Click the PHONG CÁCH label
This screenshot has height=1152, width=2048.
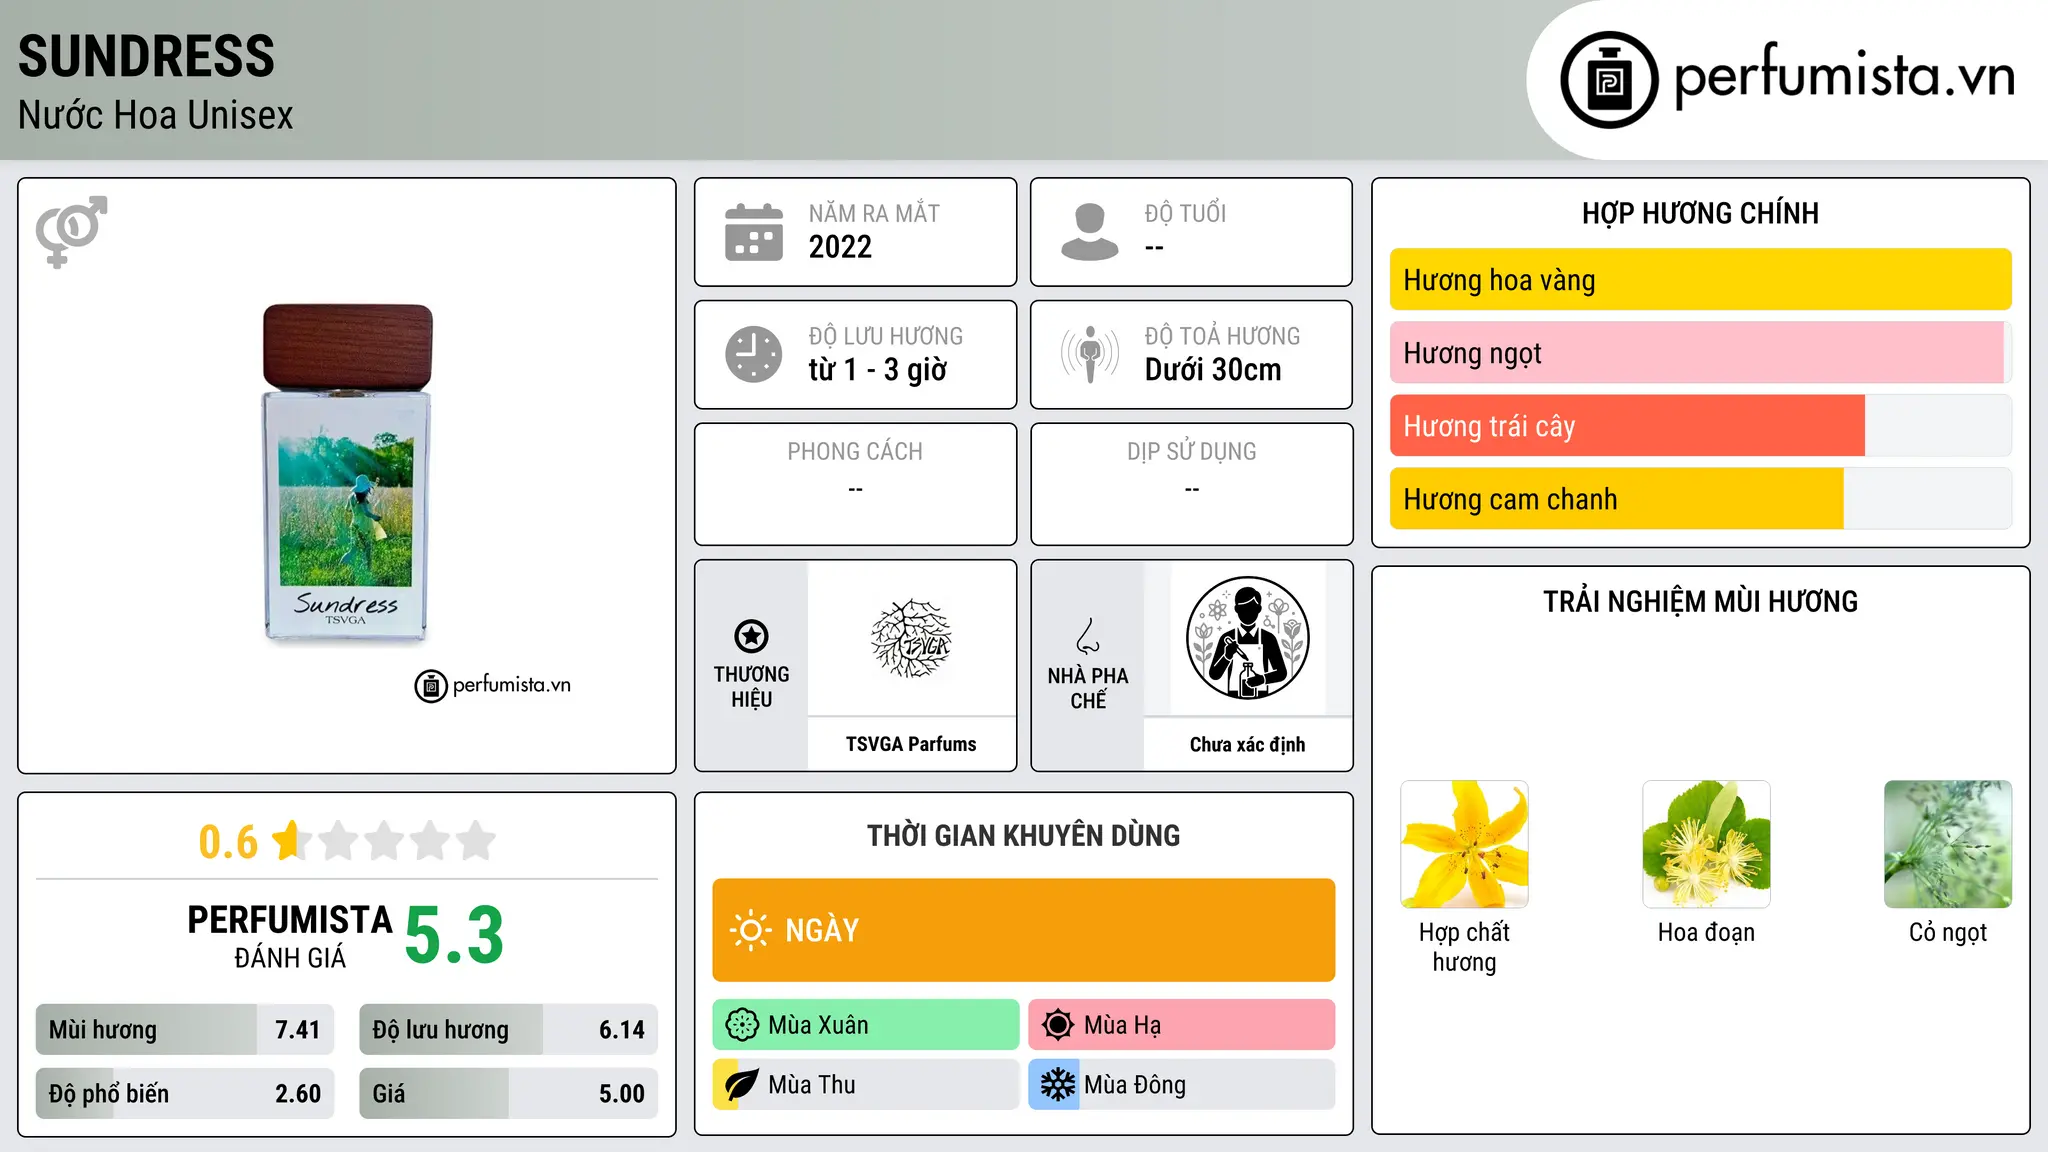855,452
